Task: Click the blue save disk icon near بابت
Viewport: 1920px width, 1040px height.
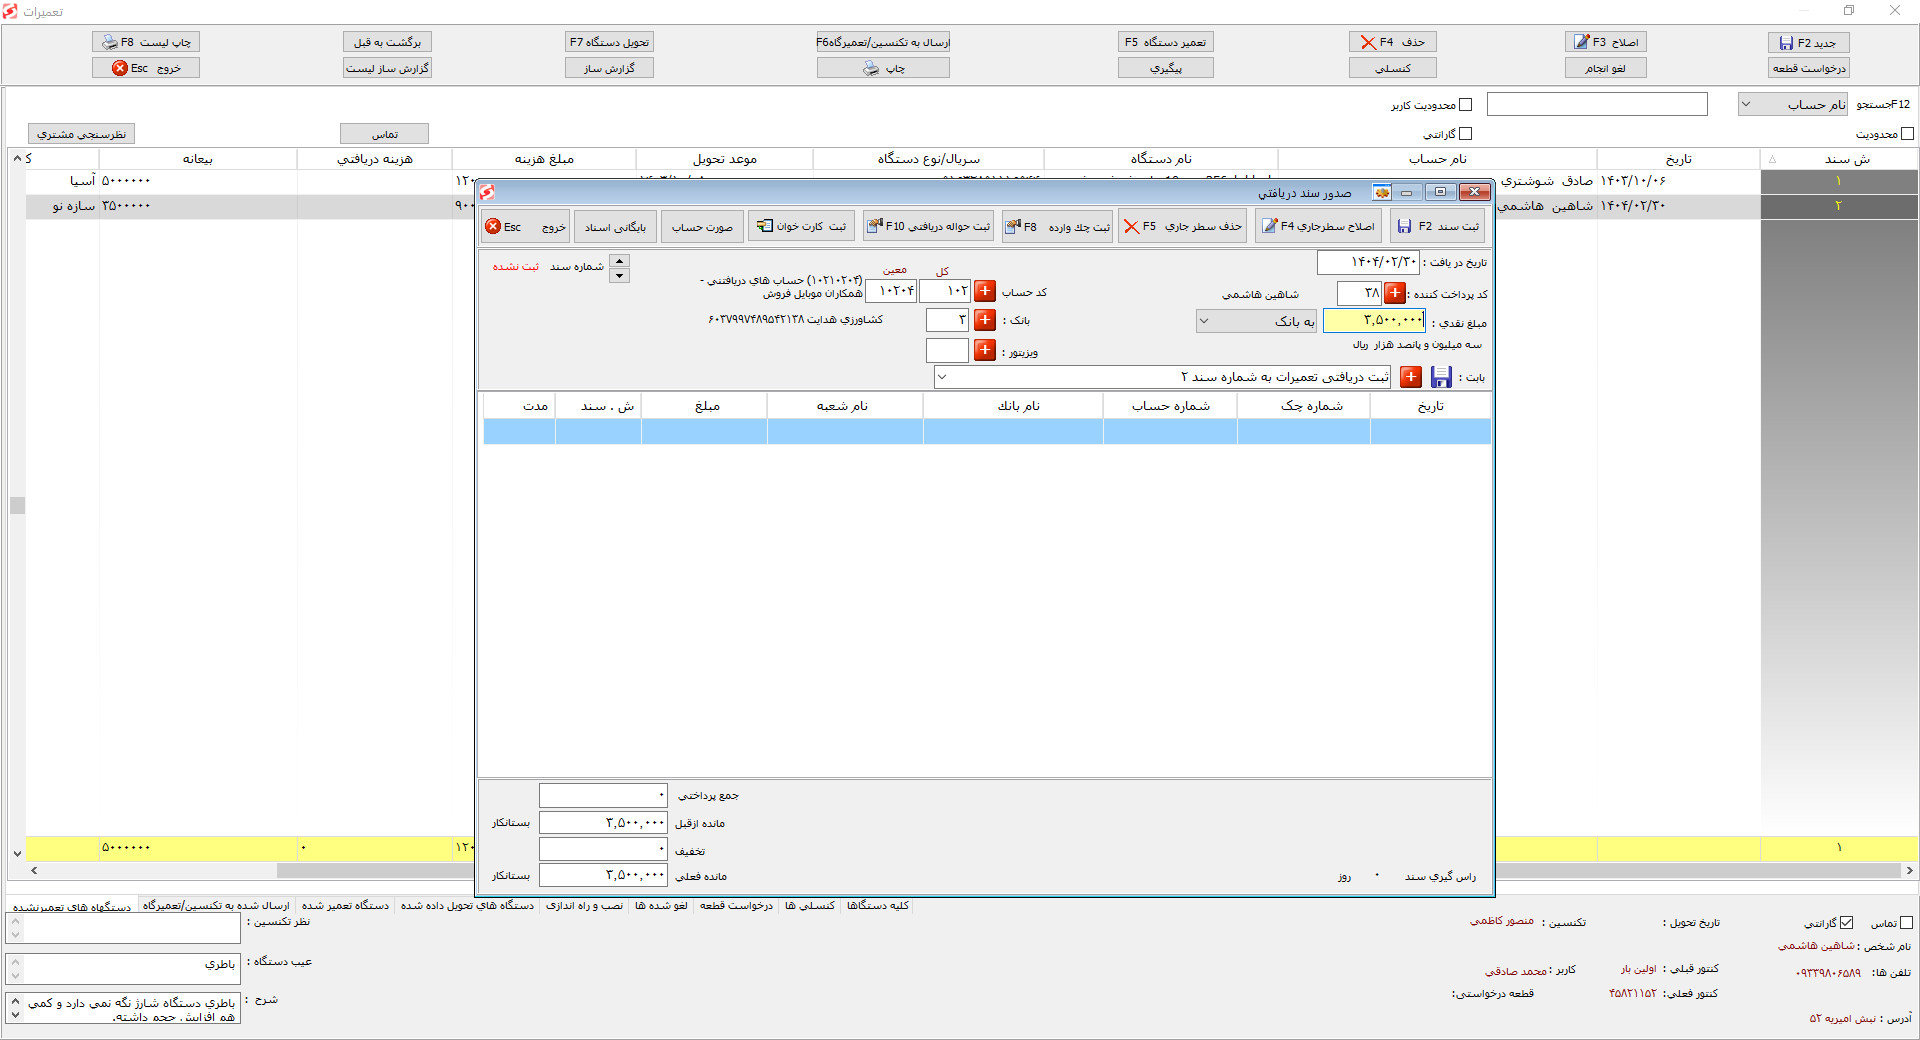Action: click(x=1441, y=377)
